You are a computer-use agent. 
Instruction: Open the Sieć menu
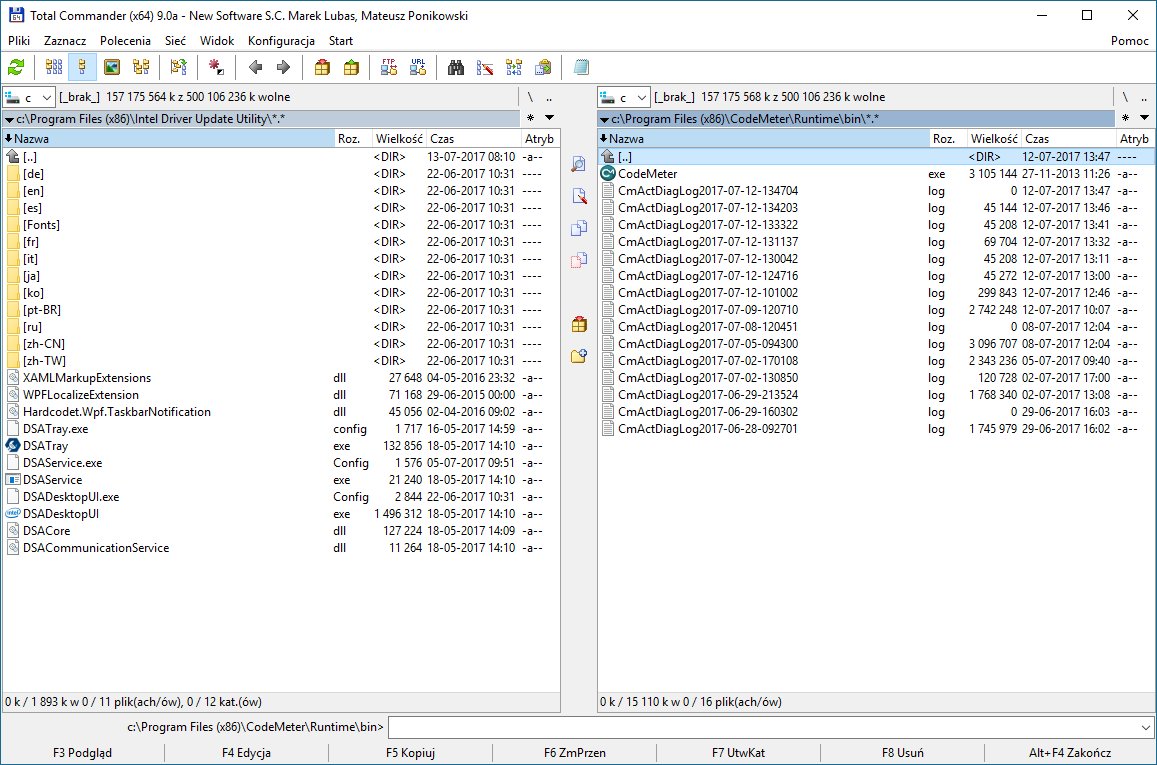(176, 41)
